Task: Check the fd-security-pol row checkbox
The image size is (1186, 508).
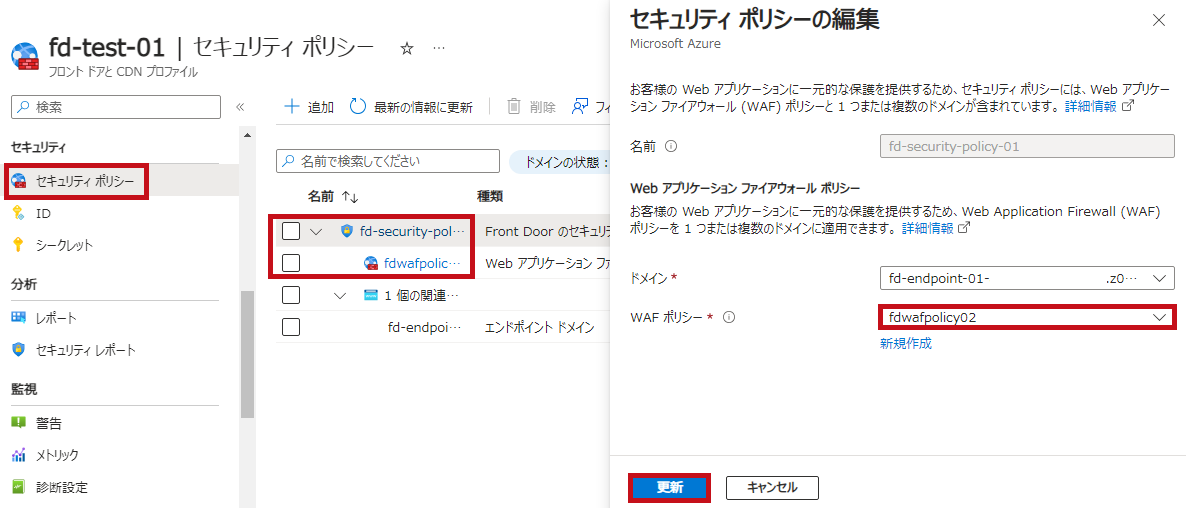Action: point(291,231)
